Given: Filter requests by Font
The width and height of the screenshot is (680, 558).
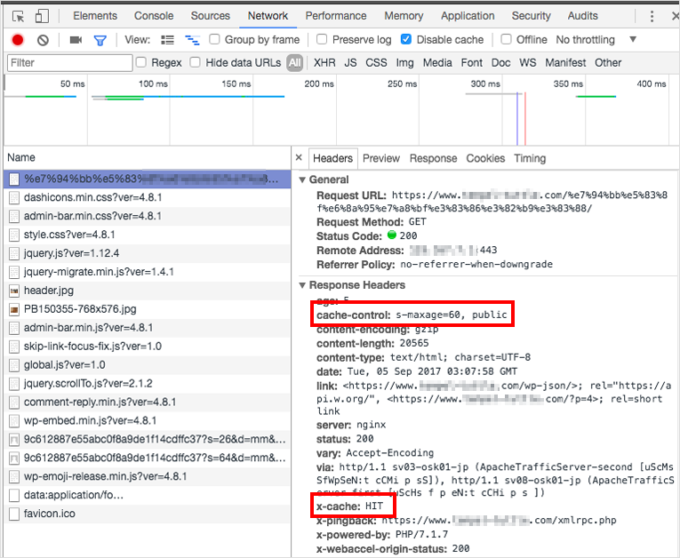Looking at the screenshot, I should 471,63.
